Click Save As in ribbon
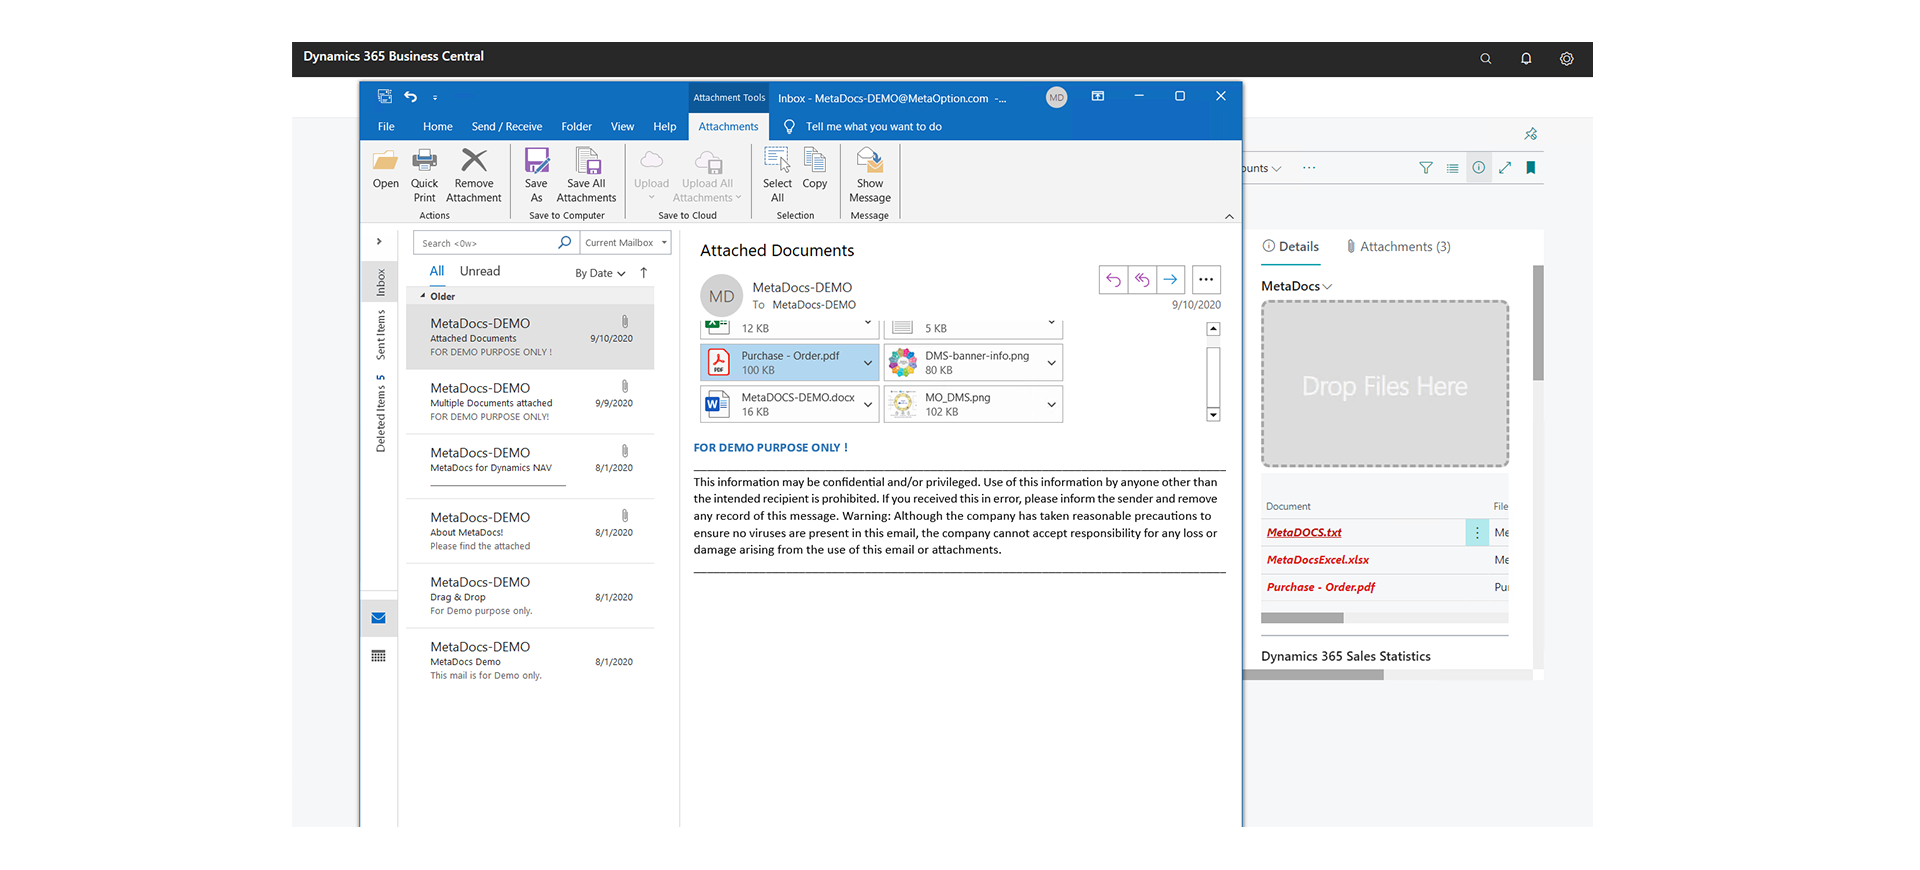Screen dimensions: 1920x870 (x=536, y=175)
